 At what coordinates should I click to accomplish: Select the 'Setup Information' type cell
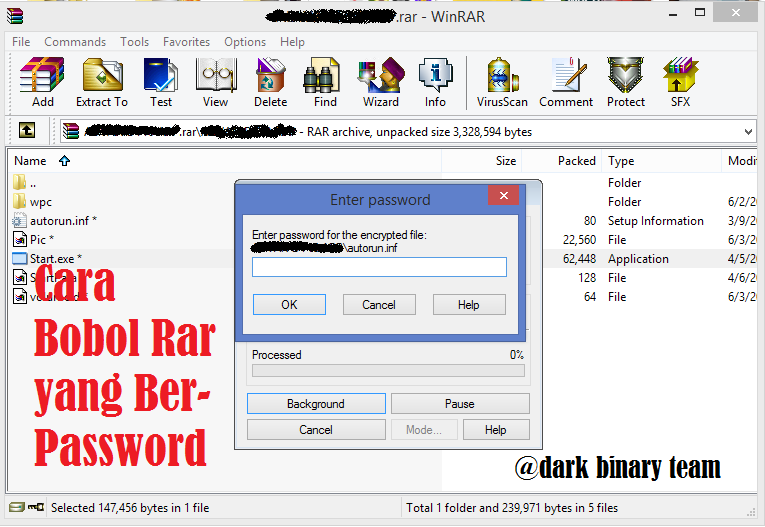(656, 221)
